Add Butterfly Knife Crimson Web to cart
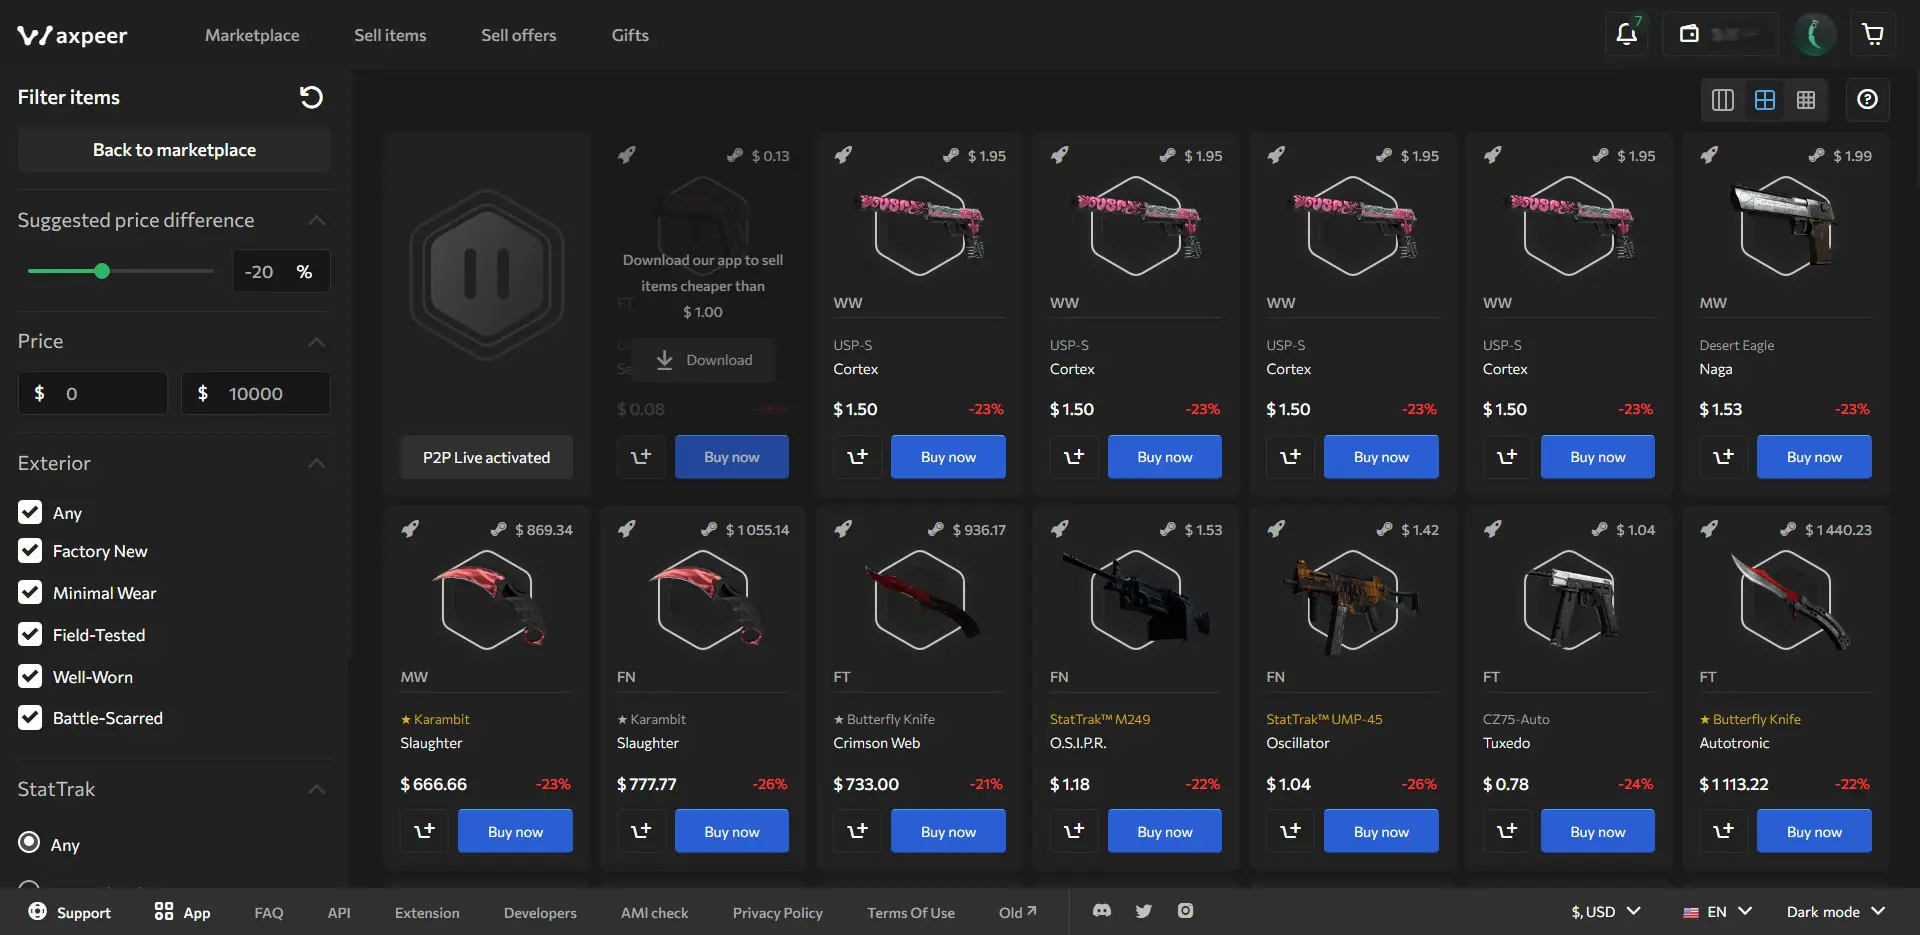Screen dimensions: 1920x935 point(858,831)
